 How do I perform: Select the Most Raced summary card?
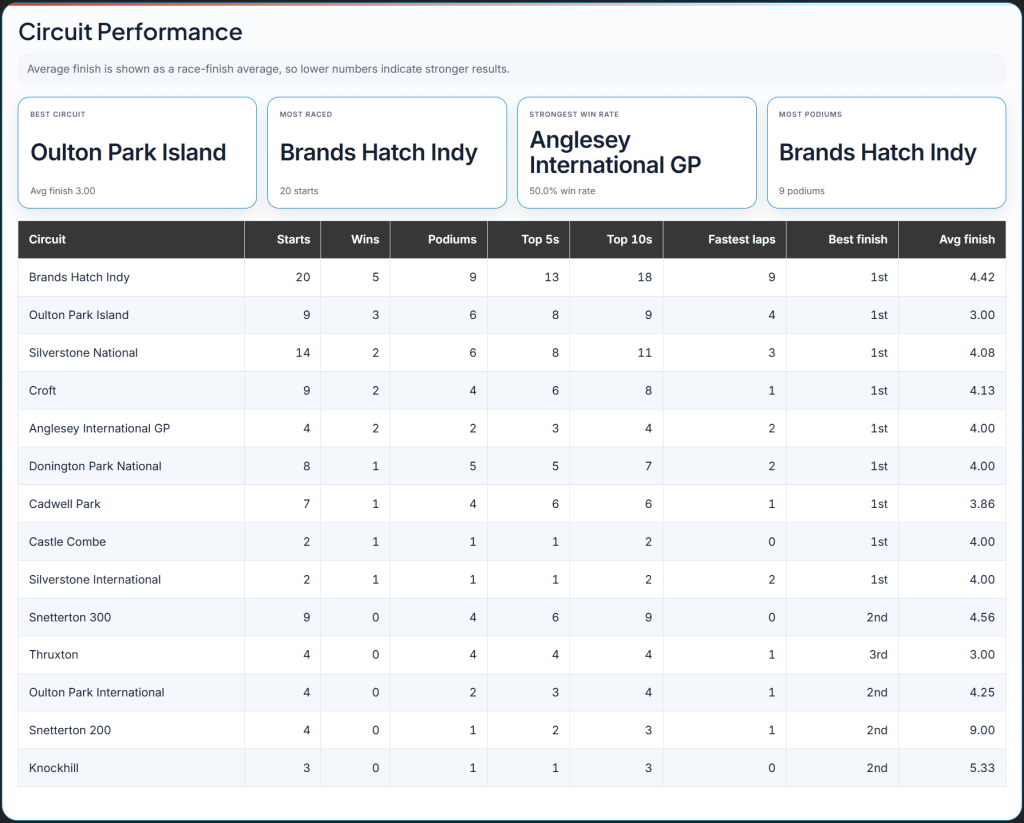pyautogui.click(x=386, y=153)
